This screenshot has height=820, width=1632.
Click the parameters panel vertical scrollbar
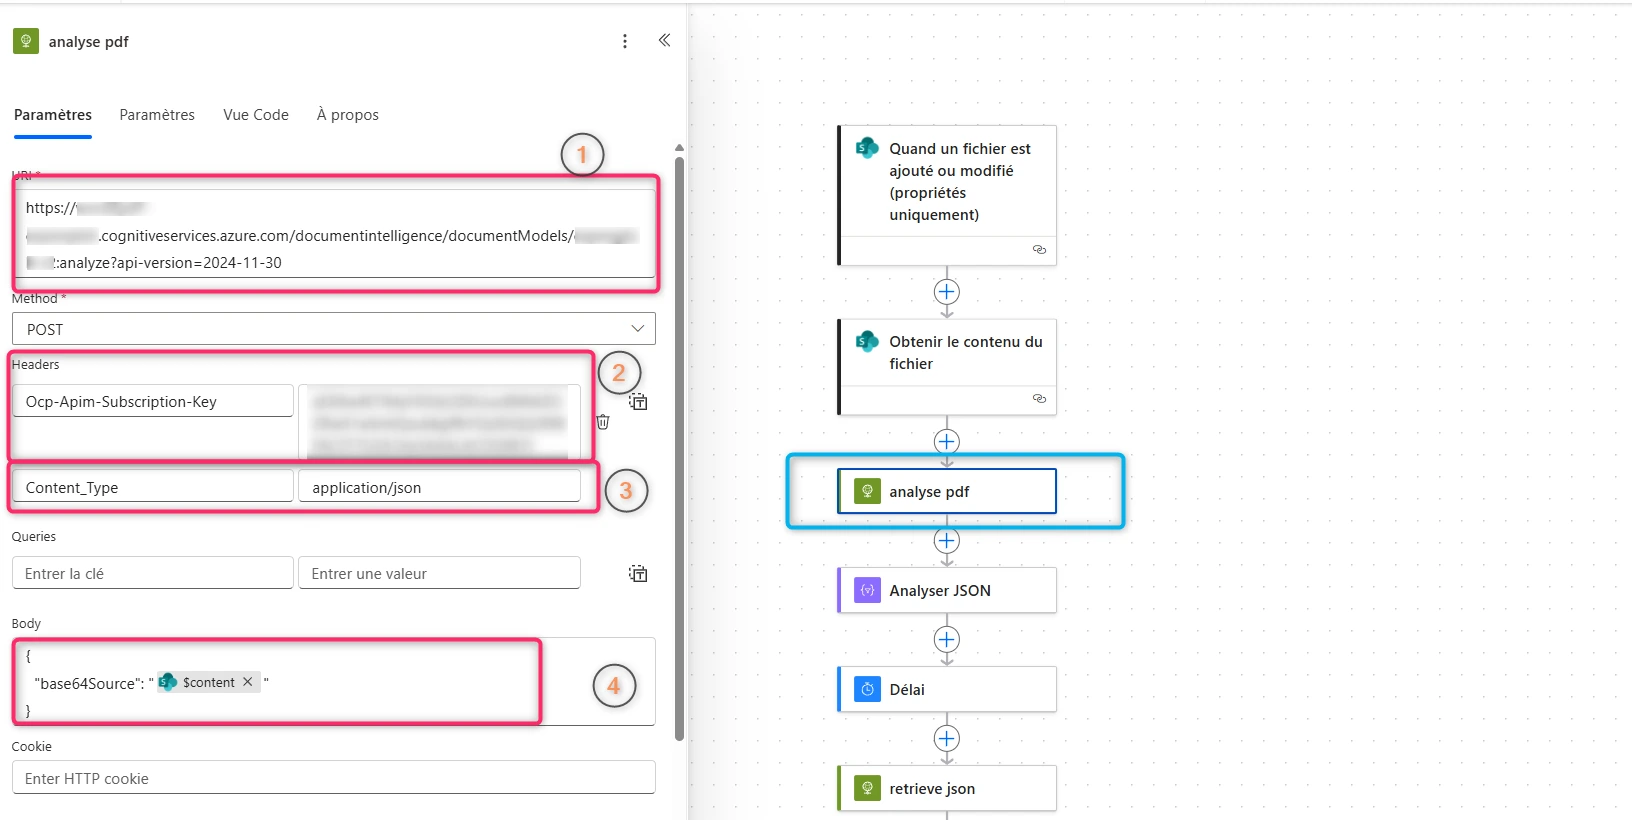tap(680, 447)
